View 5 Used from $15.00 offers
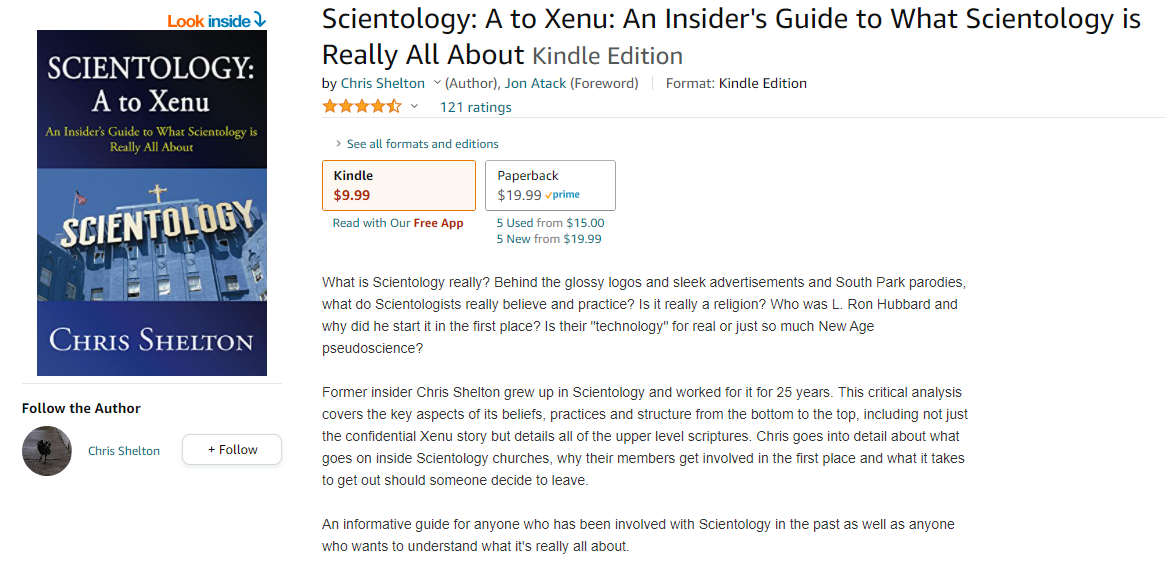Viewport: 1173px width, 563px height. 550,223
